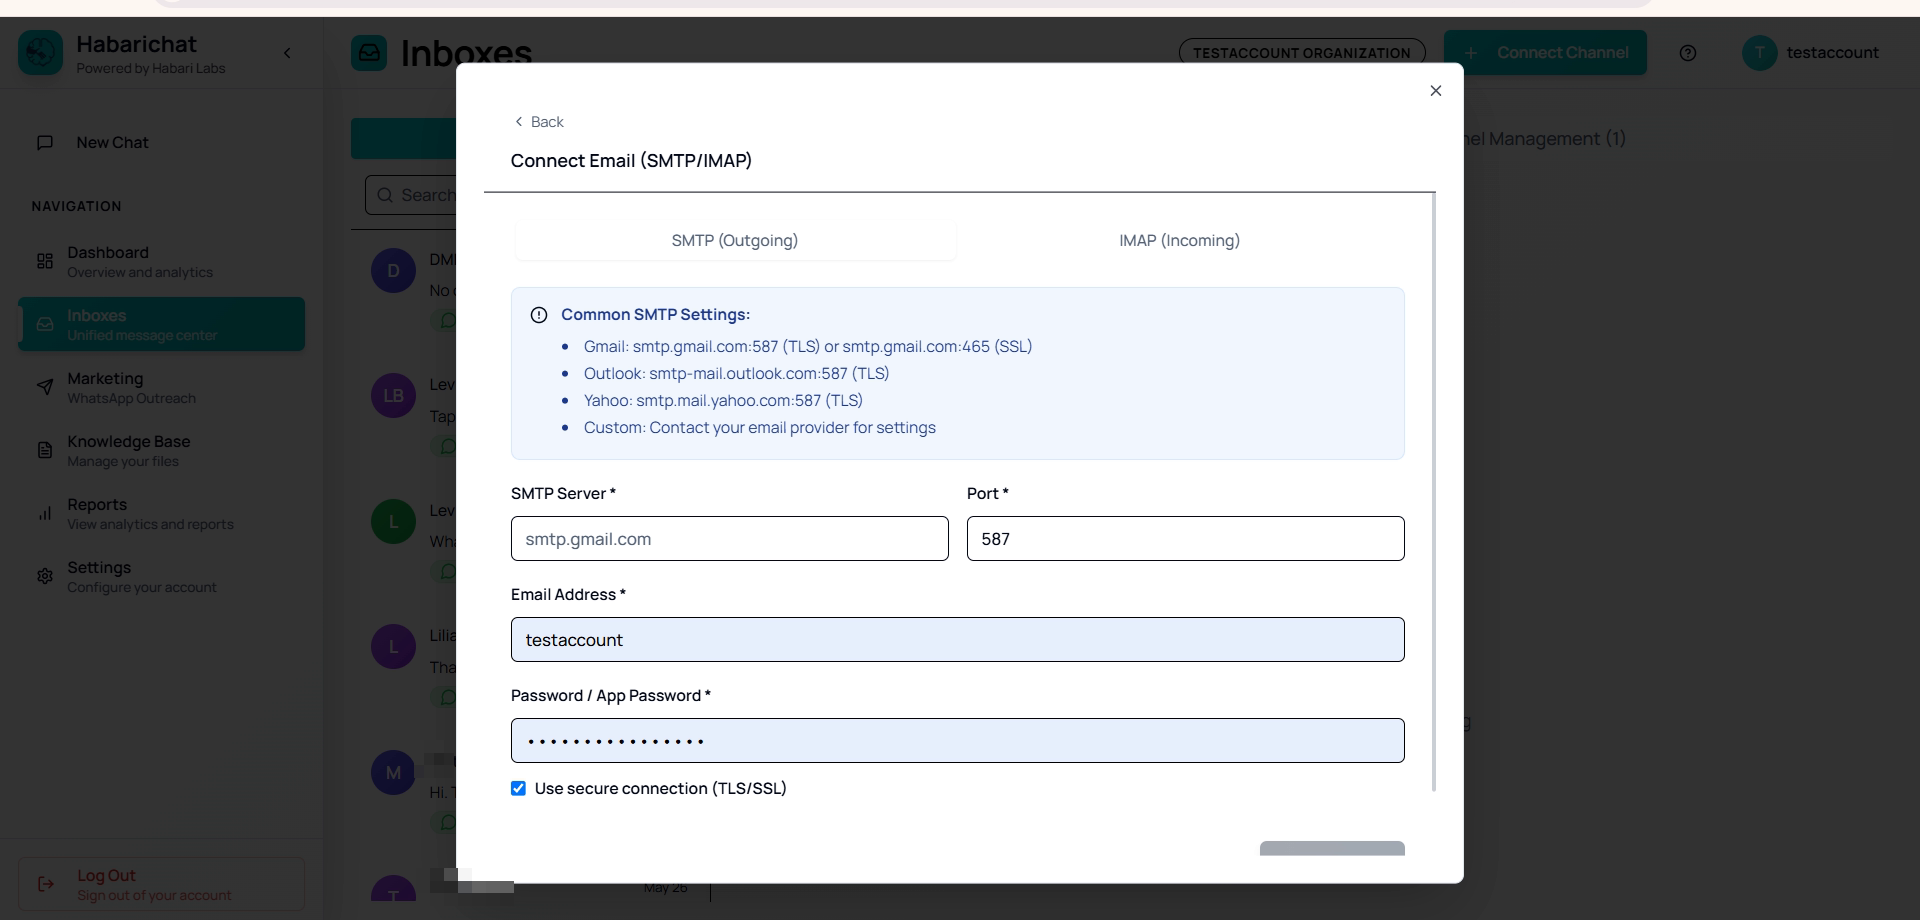The height and width of the screenshot is (920, 1920).
Task: Click the Connect Email (SMTP/IMAP) heading
Action: click(631, 161)
